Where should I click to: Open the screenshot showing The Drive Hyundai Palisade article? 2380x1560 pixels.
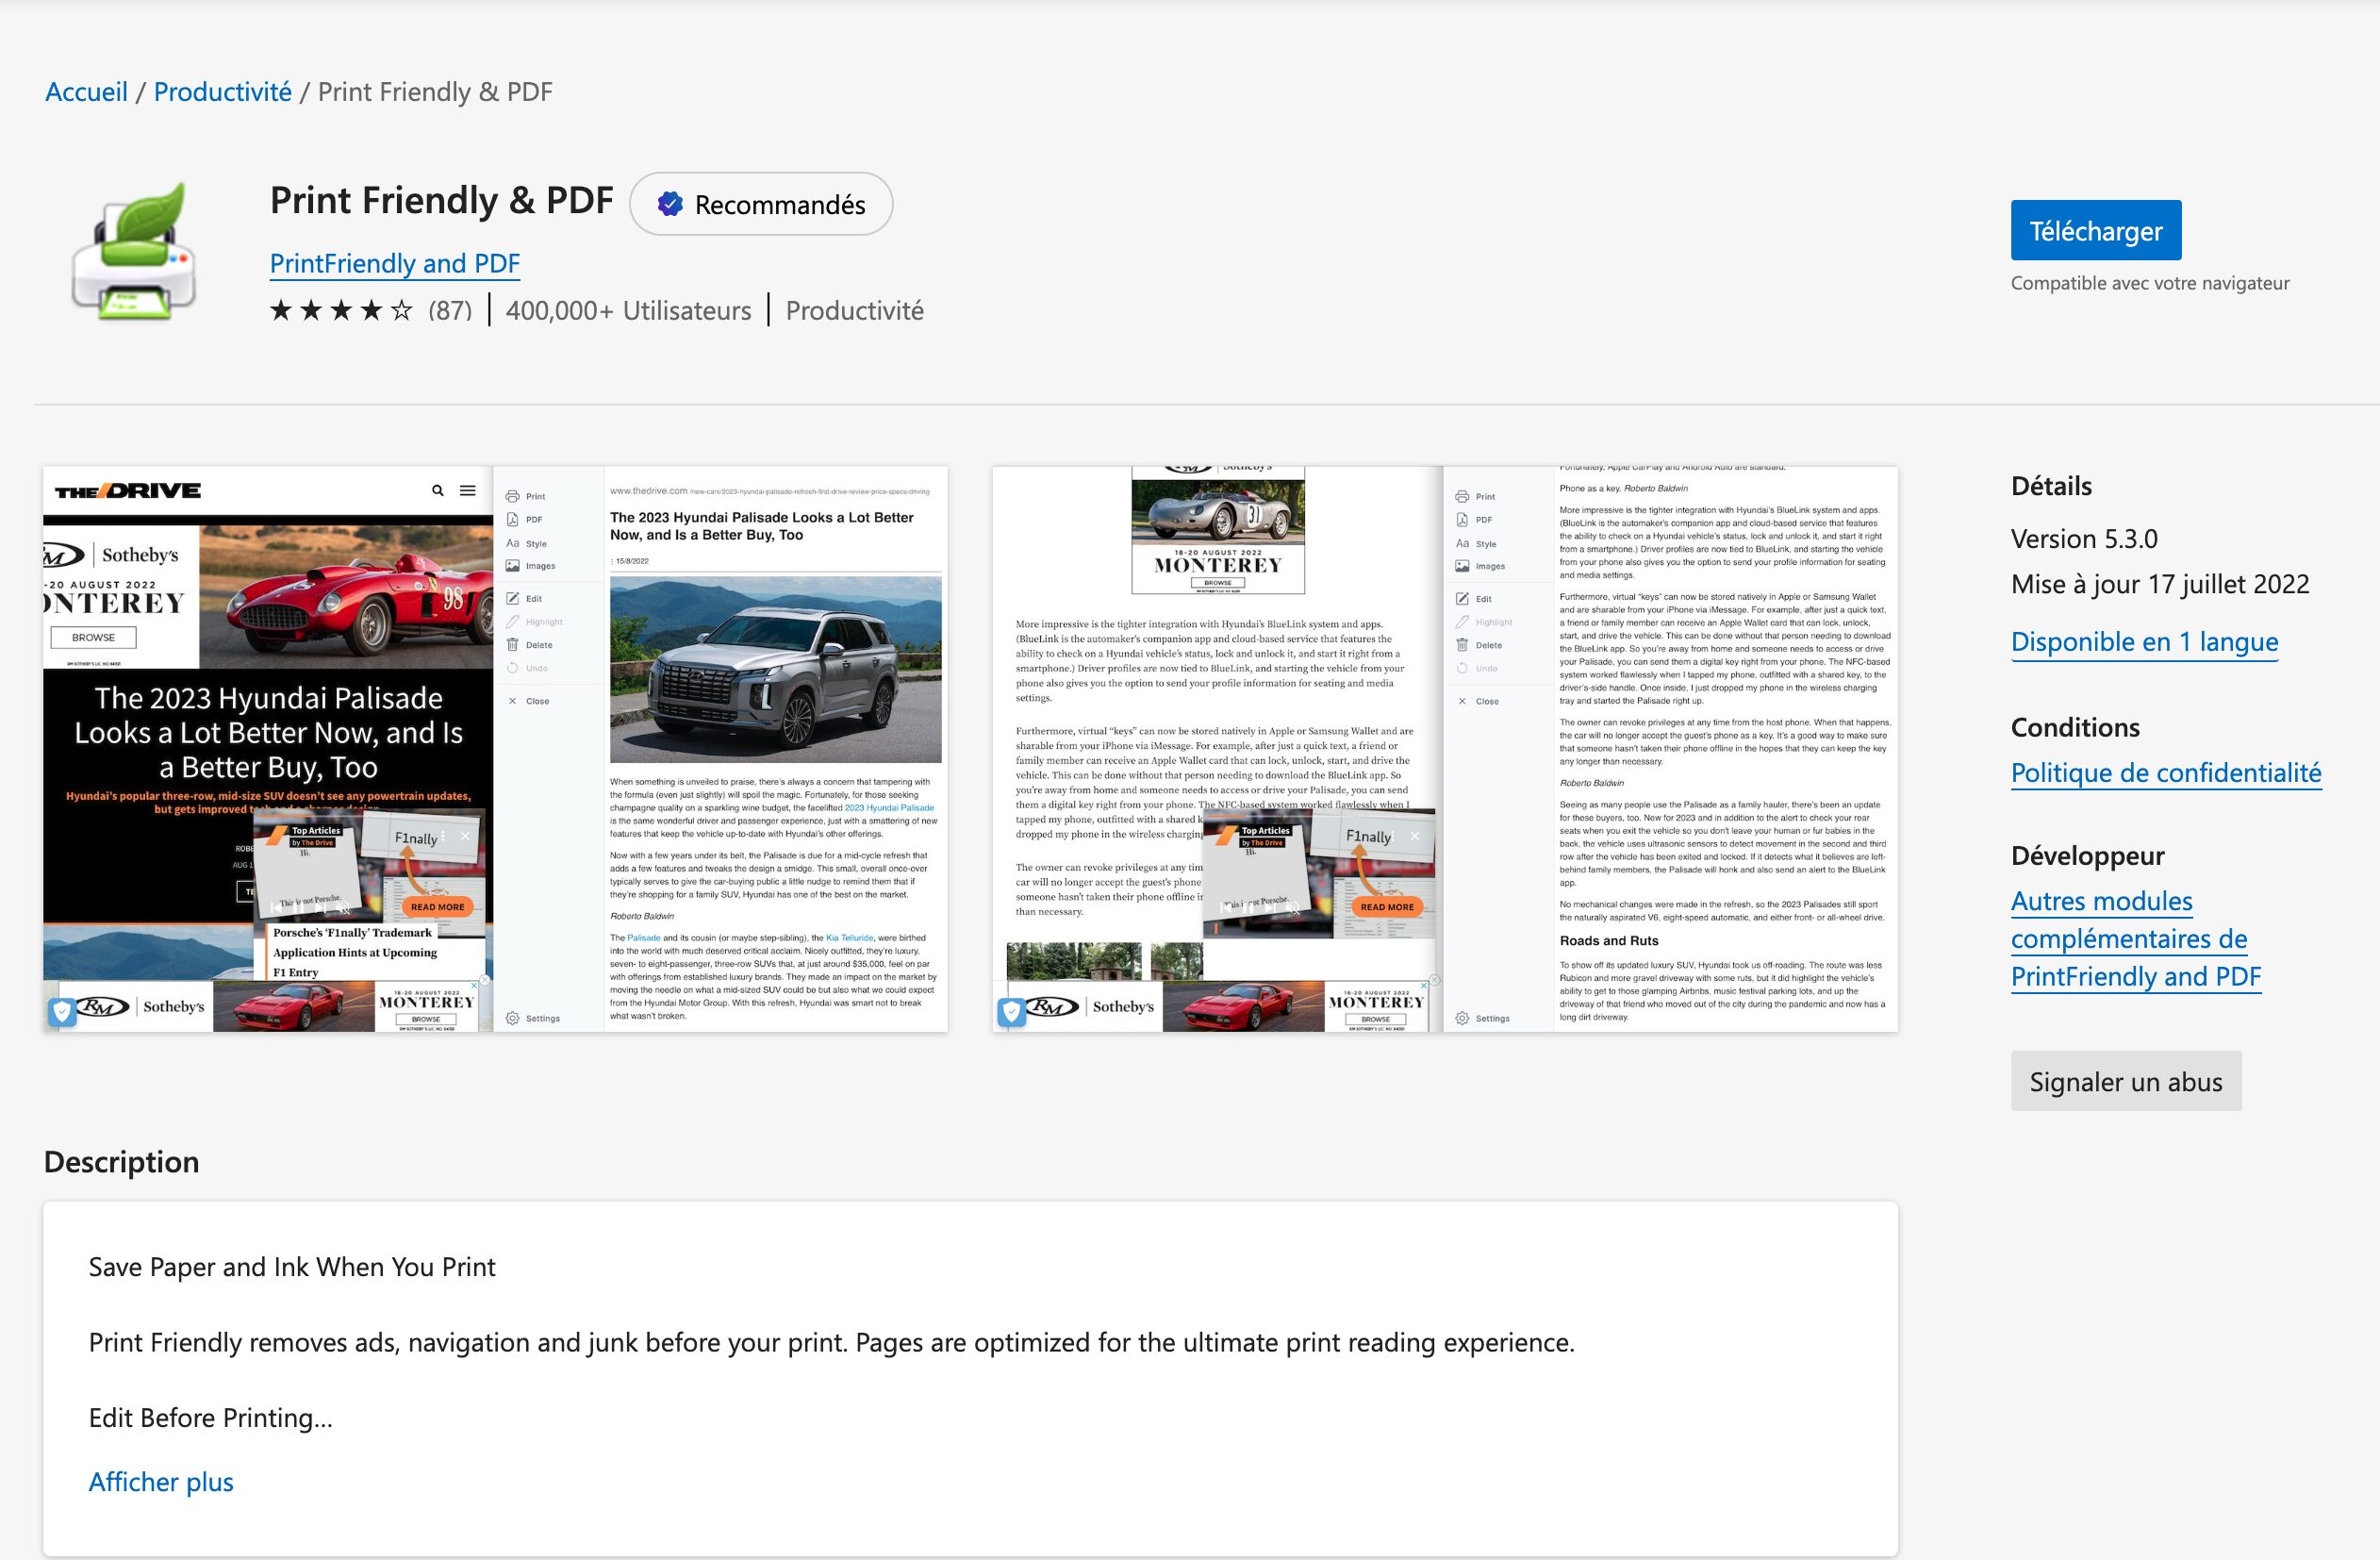pyautogui.click(x=495, y=749)
